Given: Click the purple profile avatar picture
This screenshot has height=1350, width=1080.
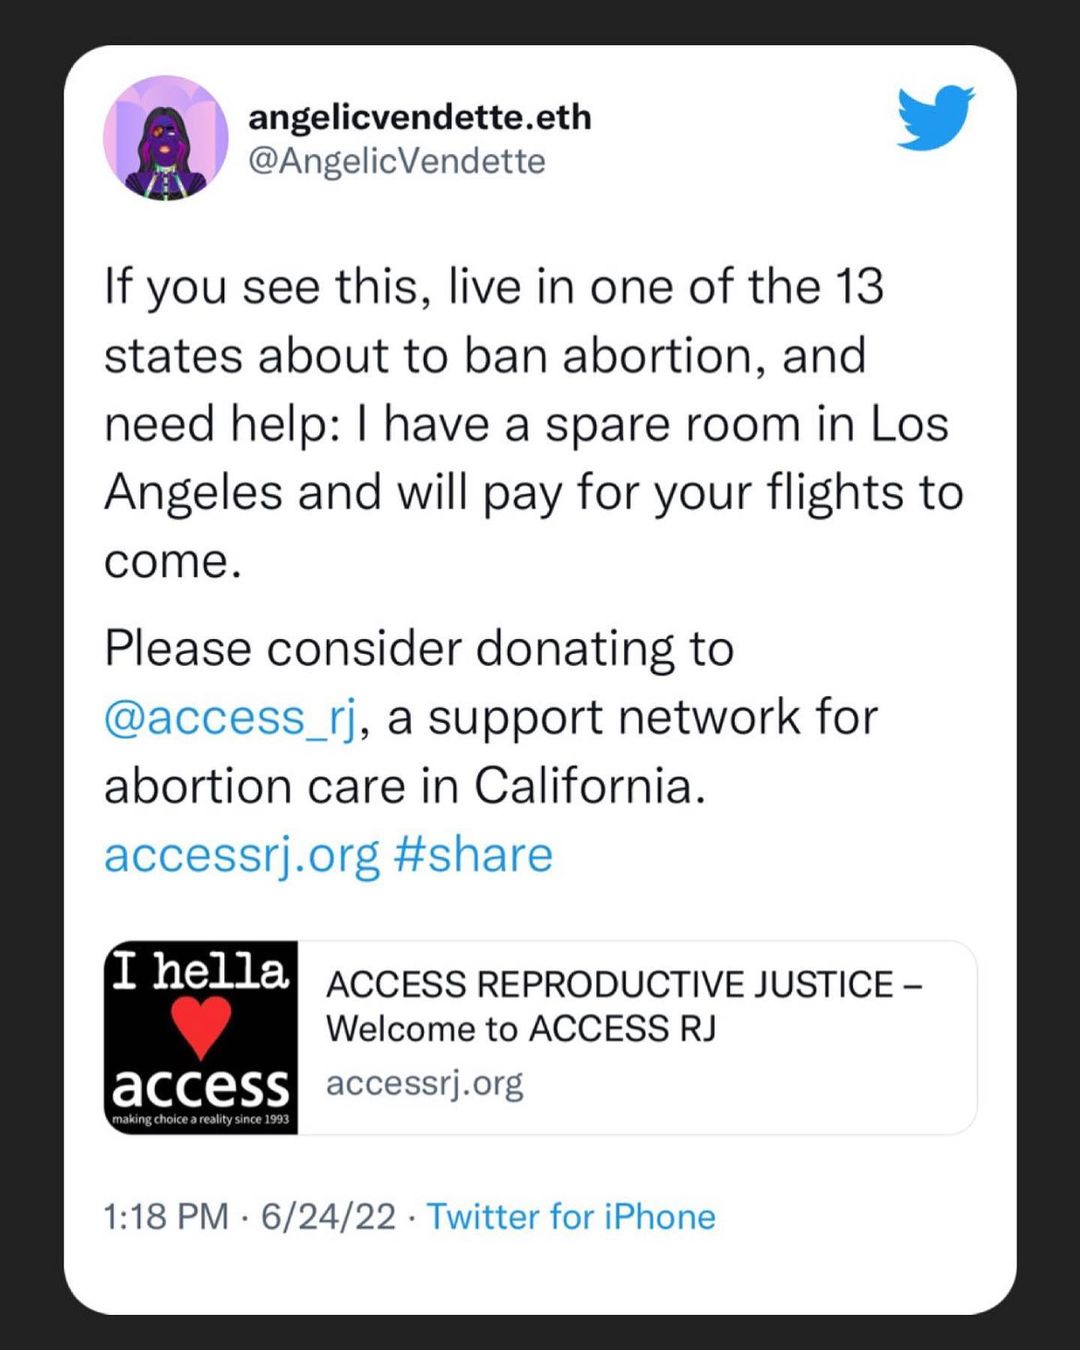Looking at the screenshot, I should point(165,138).
